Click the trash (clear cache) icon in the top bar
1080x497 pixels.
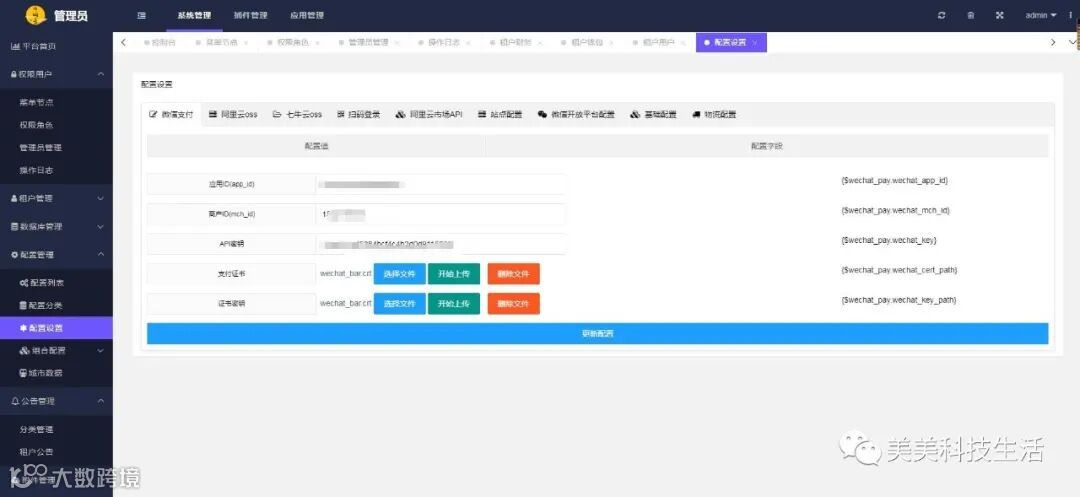coord(970,15)
